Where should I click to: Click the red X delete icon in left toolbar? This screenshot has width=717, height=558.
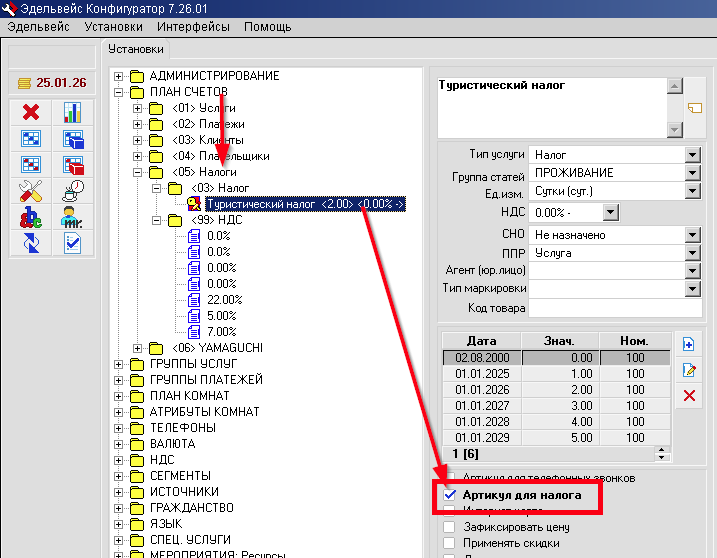30,113
